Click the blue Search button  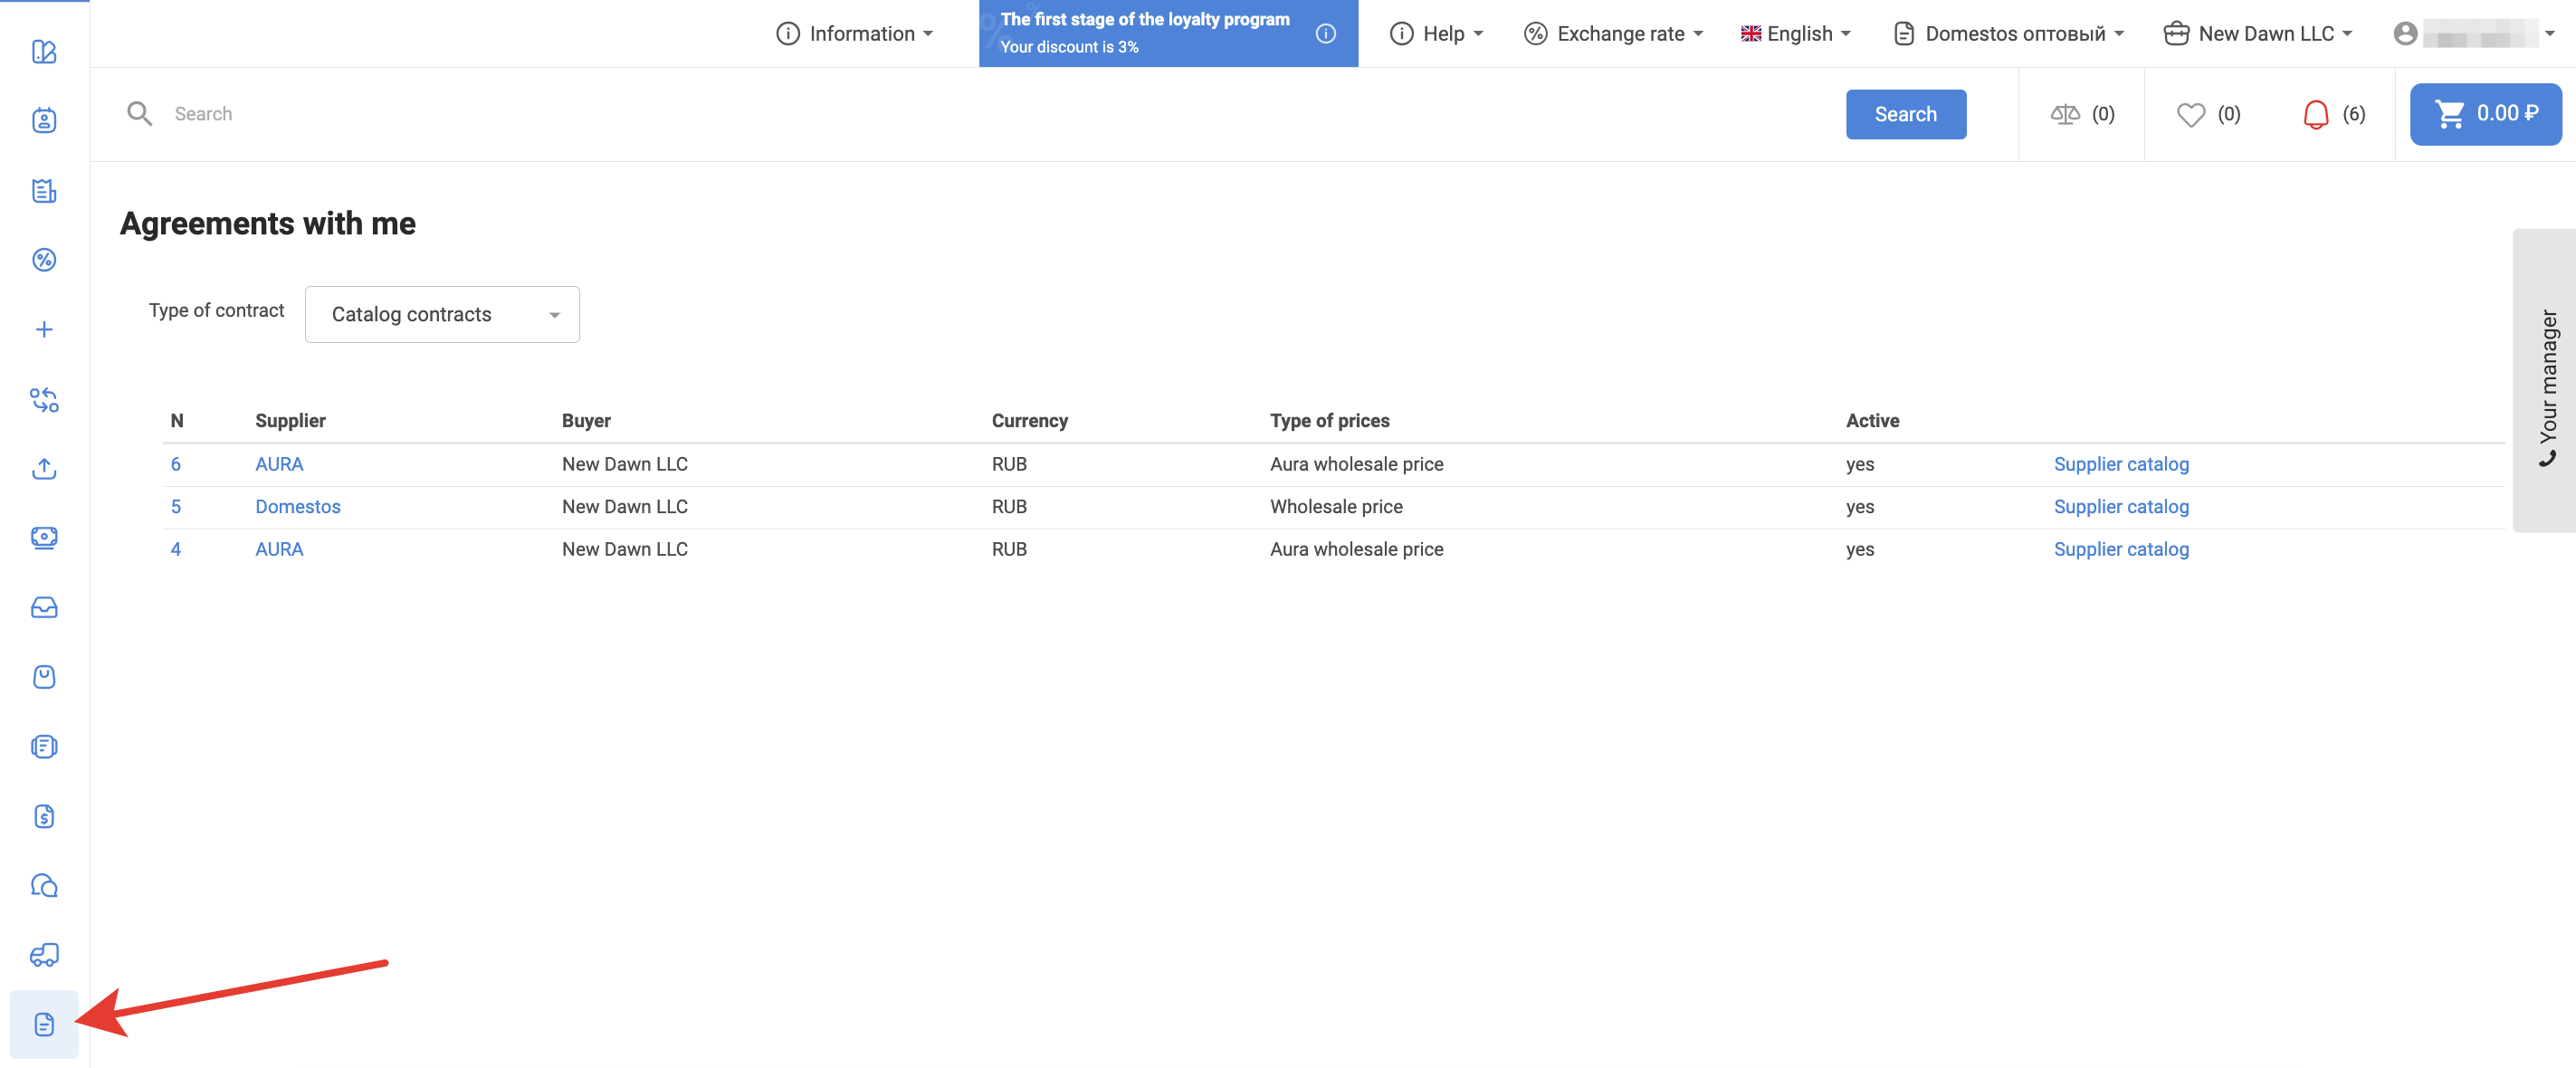(x=1905, y=114)
